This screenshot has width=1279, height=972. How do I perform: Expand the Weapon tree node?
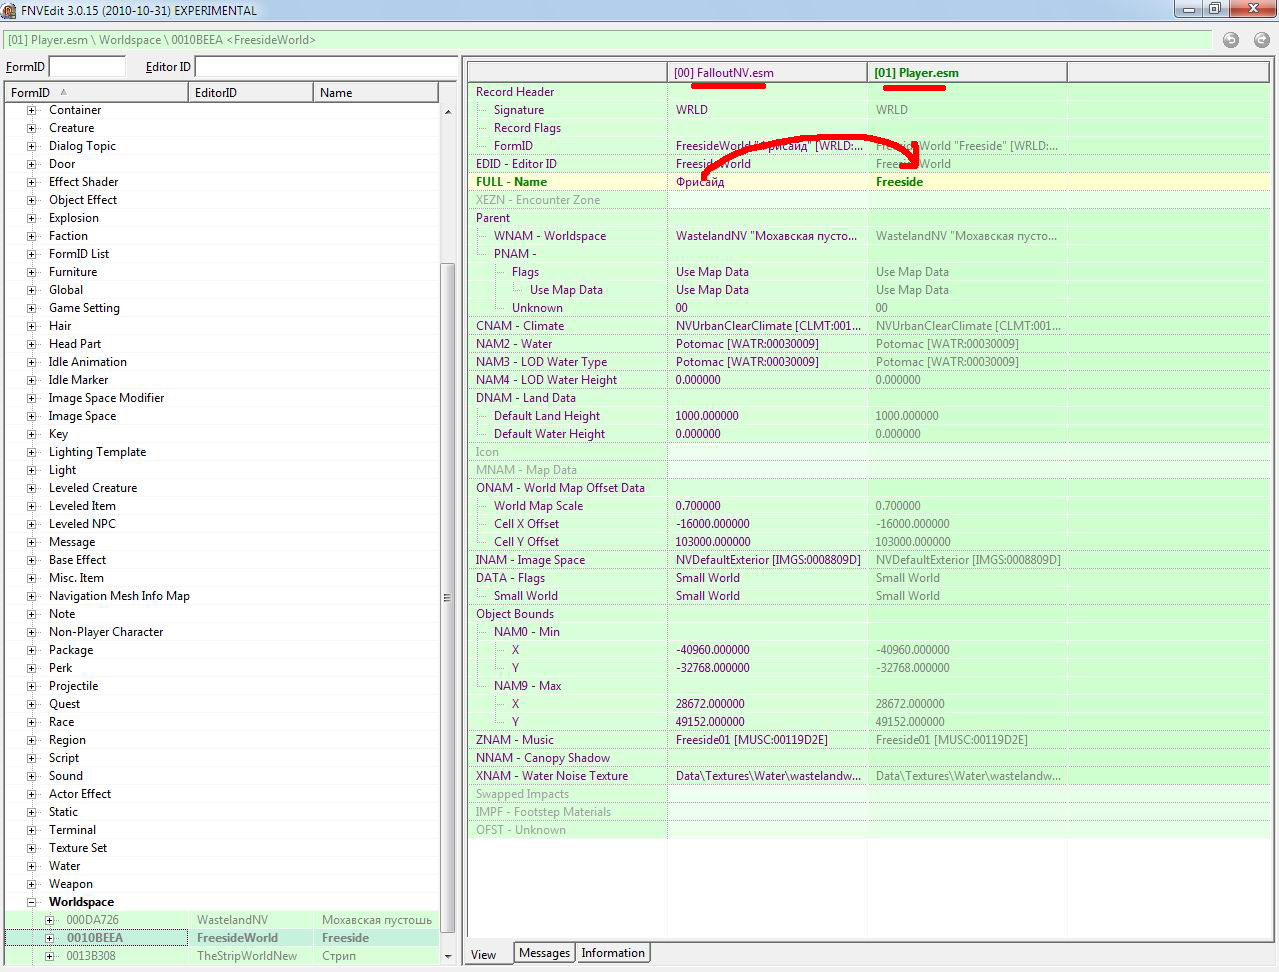pos(31,884)
